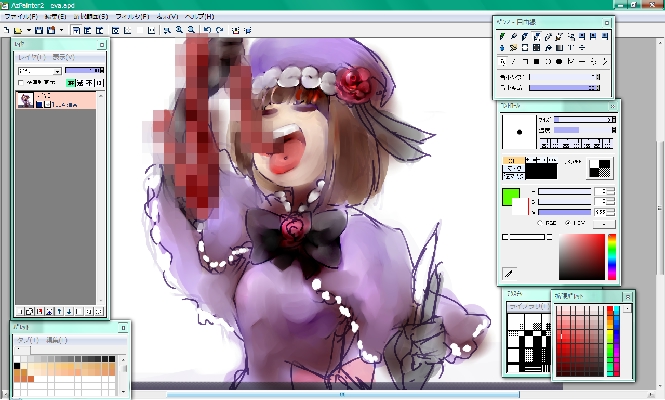
Task: Click the Zoom in magnifier icon
Action: pos(179,30)
